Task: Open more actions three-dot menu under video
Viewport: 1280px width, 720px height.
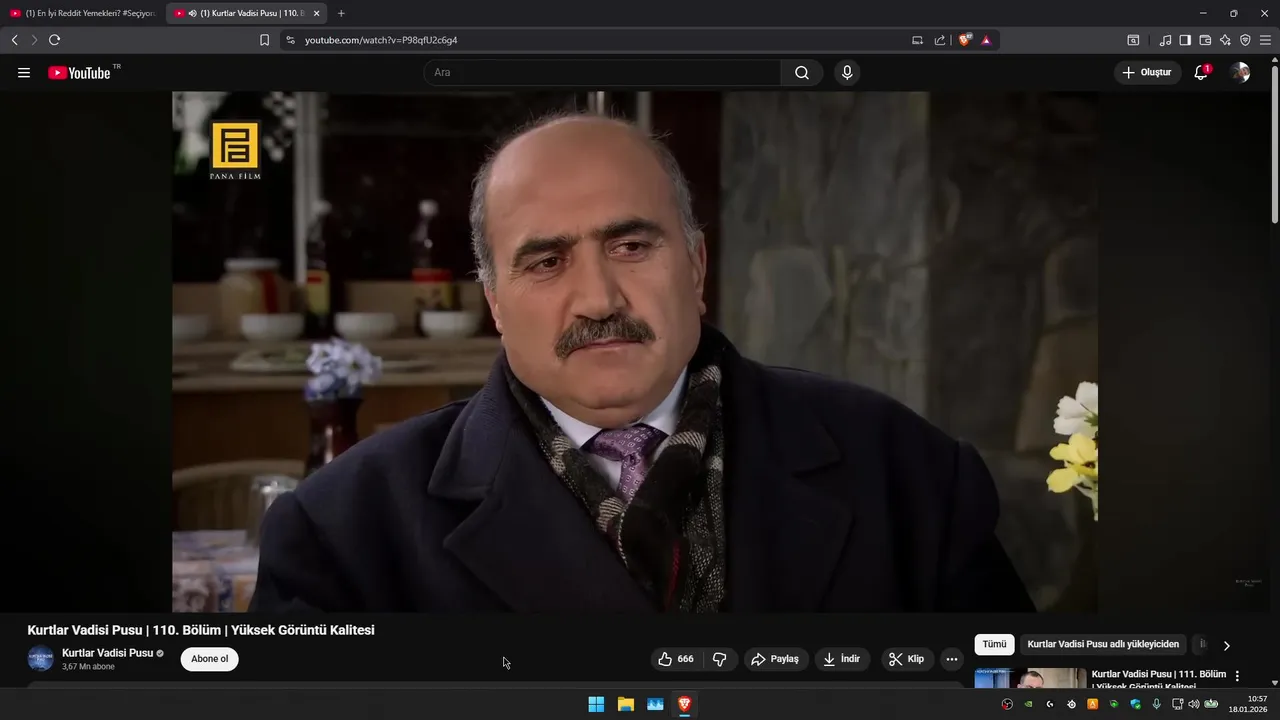Action: click(952, 659)
